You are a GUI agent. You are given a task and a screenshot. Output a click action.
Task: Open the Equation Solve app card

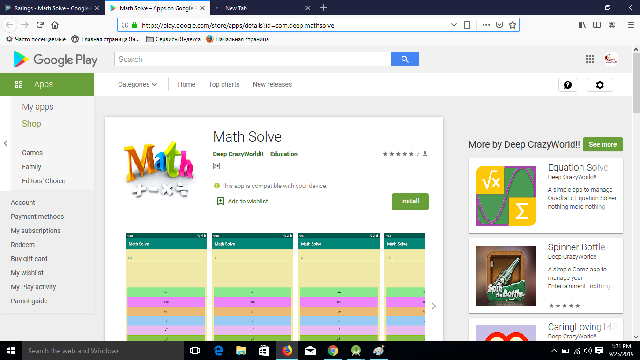[x=546, y=196]
